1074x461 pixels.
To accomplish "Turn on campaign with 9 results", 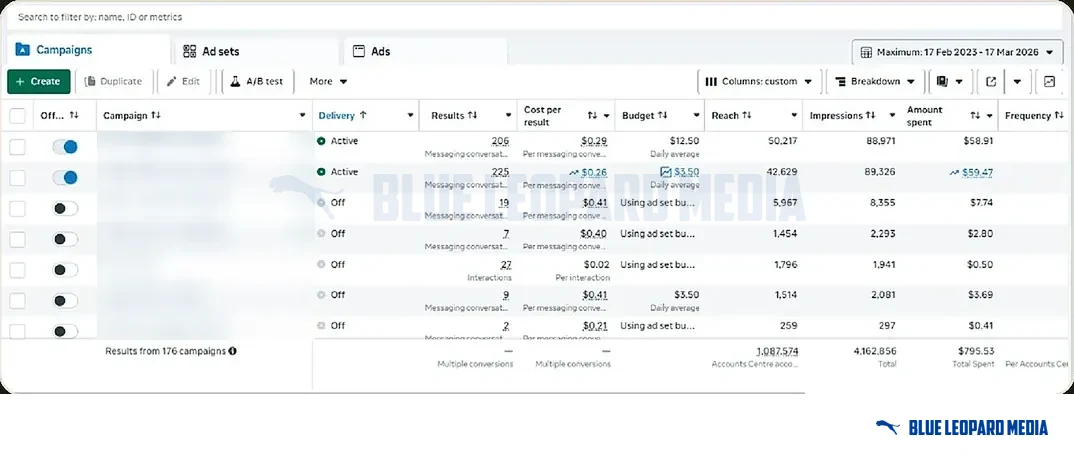I will [66, 301].
